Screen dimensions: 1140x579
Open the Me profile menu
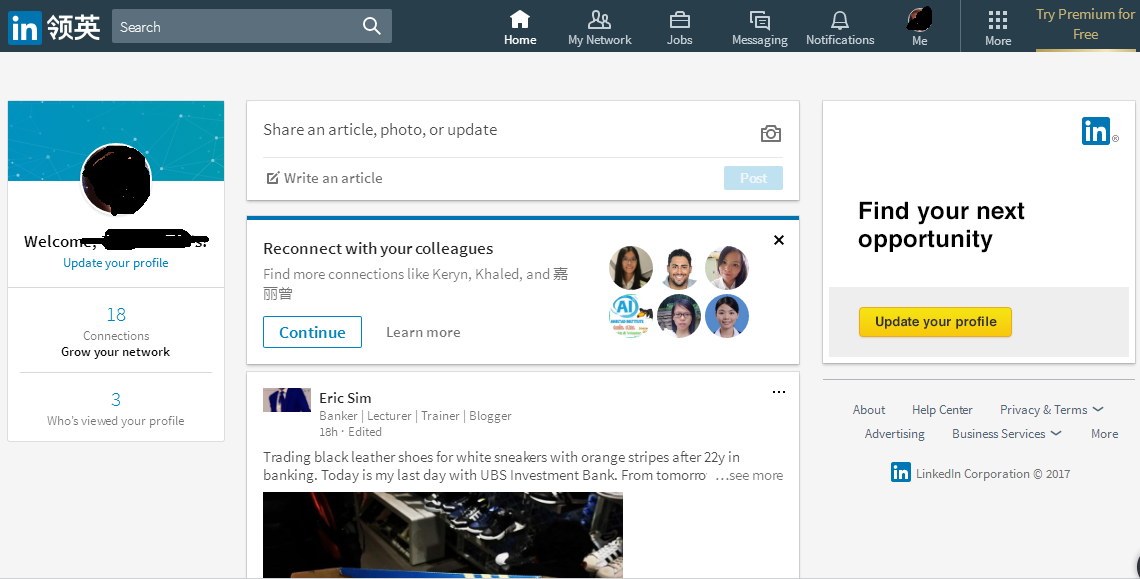pyautogui.click(x=920, y=28)
